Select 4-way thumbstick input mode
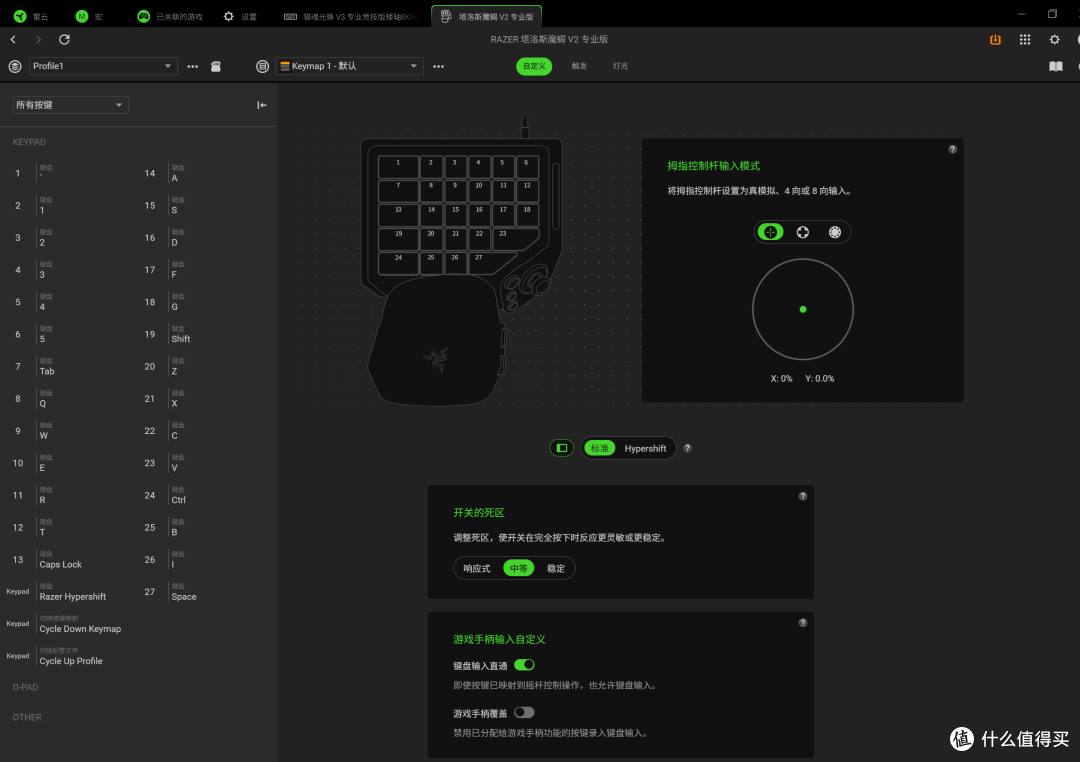 pos(802,232)
